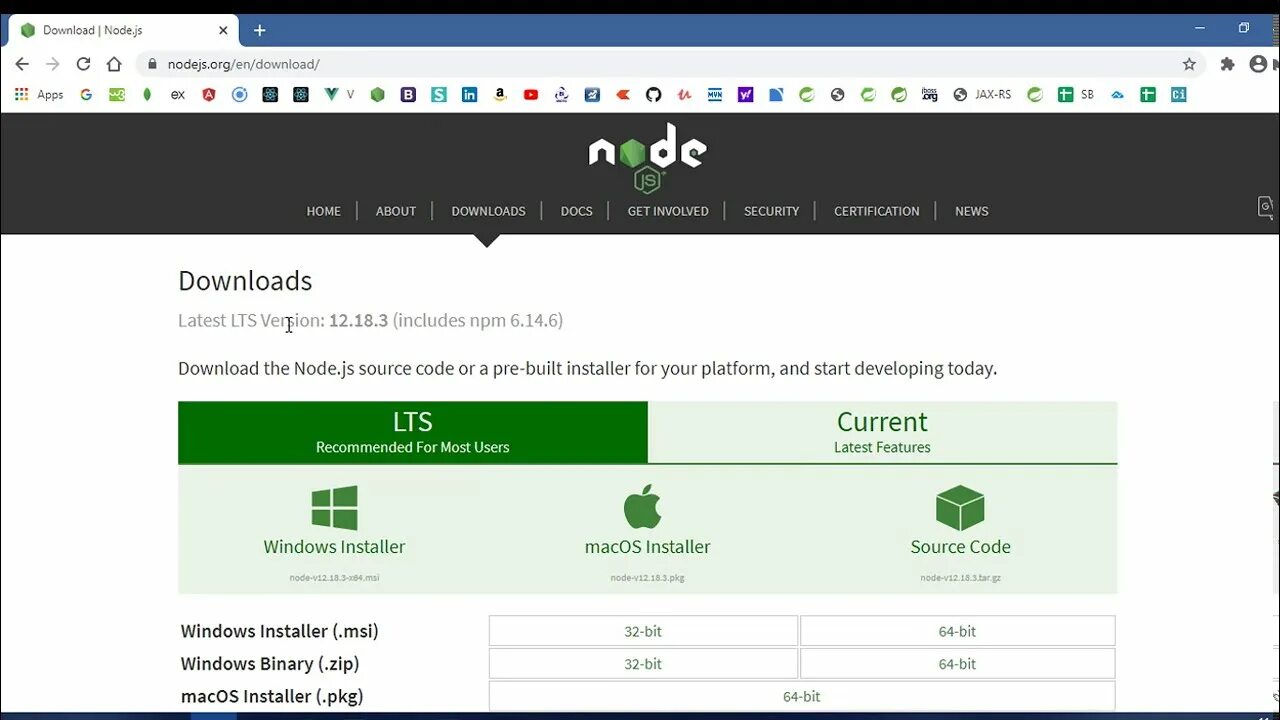This screenshot has width=1280, height=720.
Task: Click the Source Code cube icon
Action: coord(960,508)
